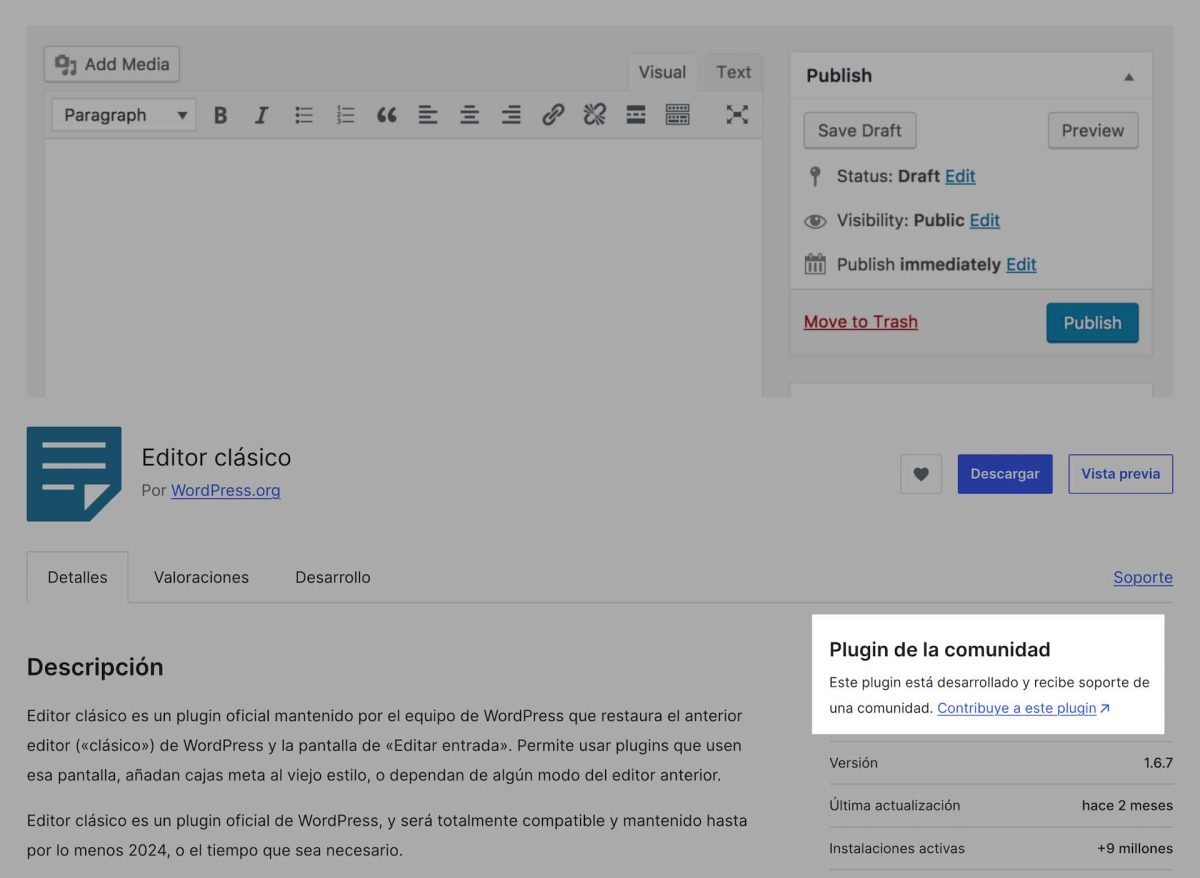This screenshot has height=878, width=1200.
Task: Insert a numbered list
Action: (346, 115)
